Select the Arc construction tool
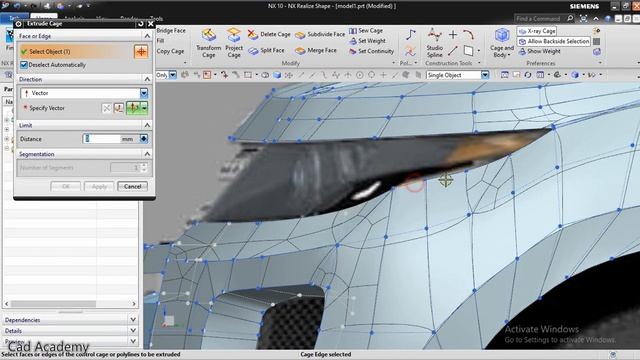This screenshot has width=640, height=360. (x=468, y=35)
